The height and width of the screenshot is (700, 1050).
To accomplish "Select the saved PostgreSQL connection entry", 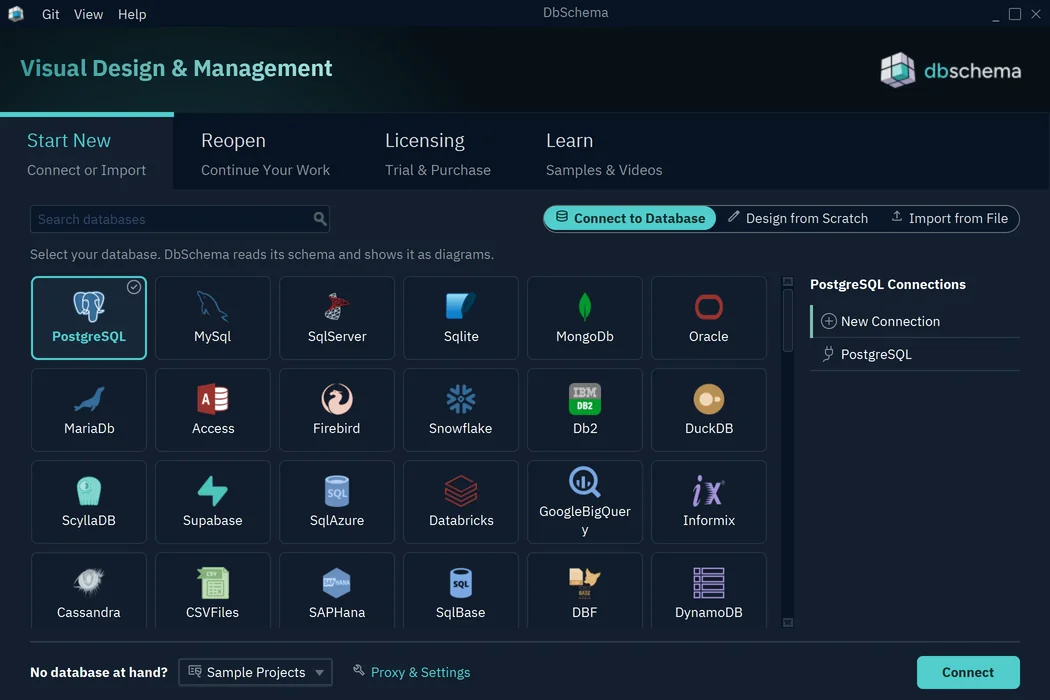I will click(x=915, y=354).
